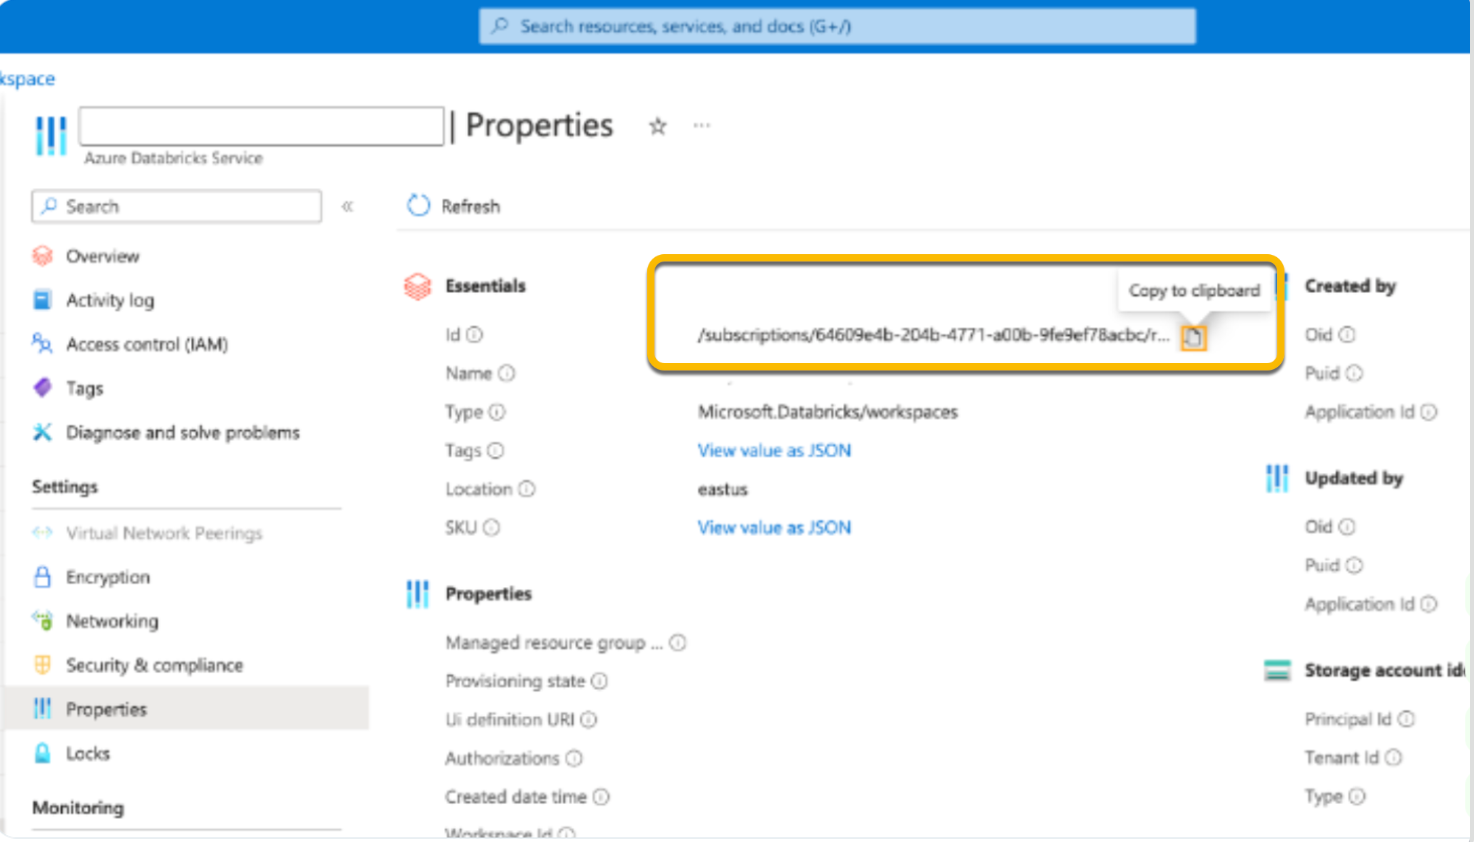1482x842 pixels.
Task: Click the eastus location value
Action: tap(723, 489)
